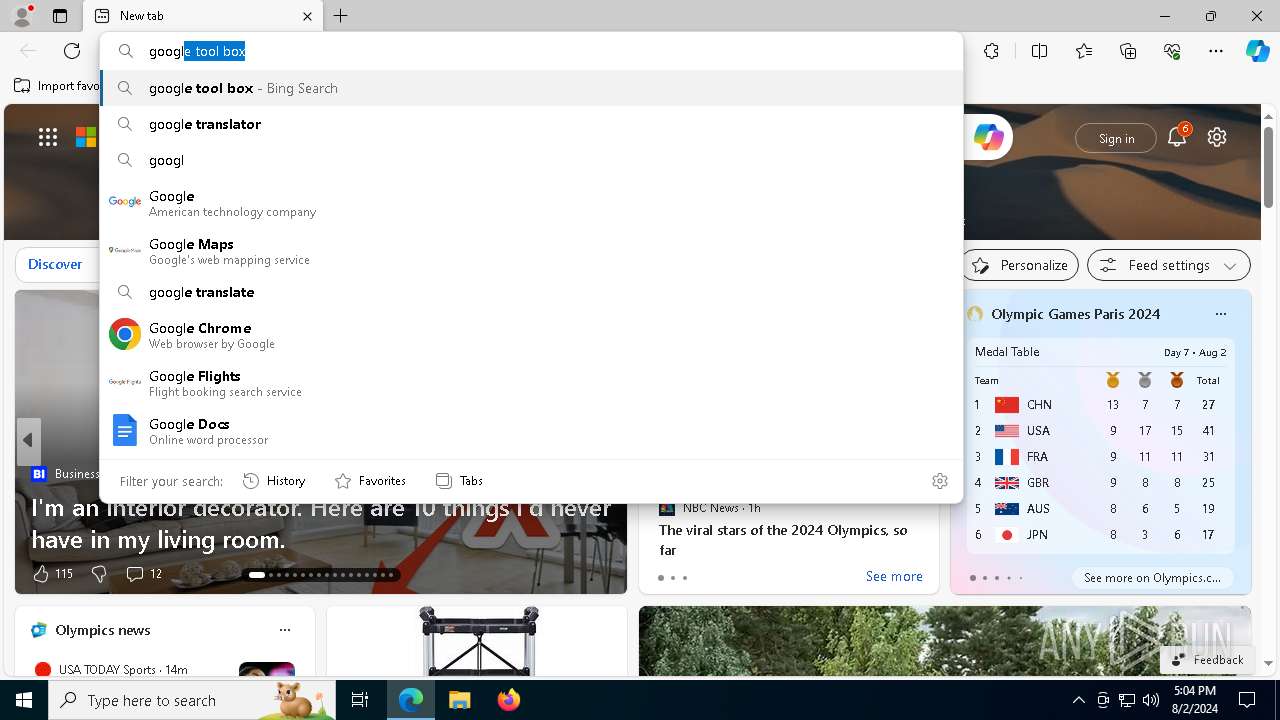Select Google American technology company suggestion

pyautogui.click(x=532, y=203)
